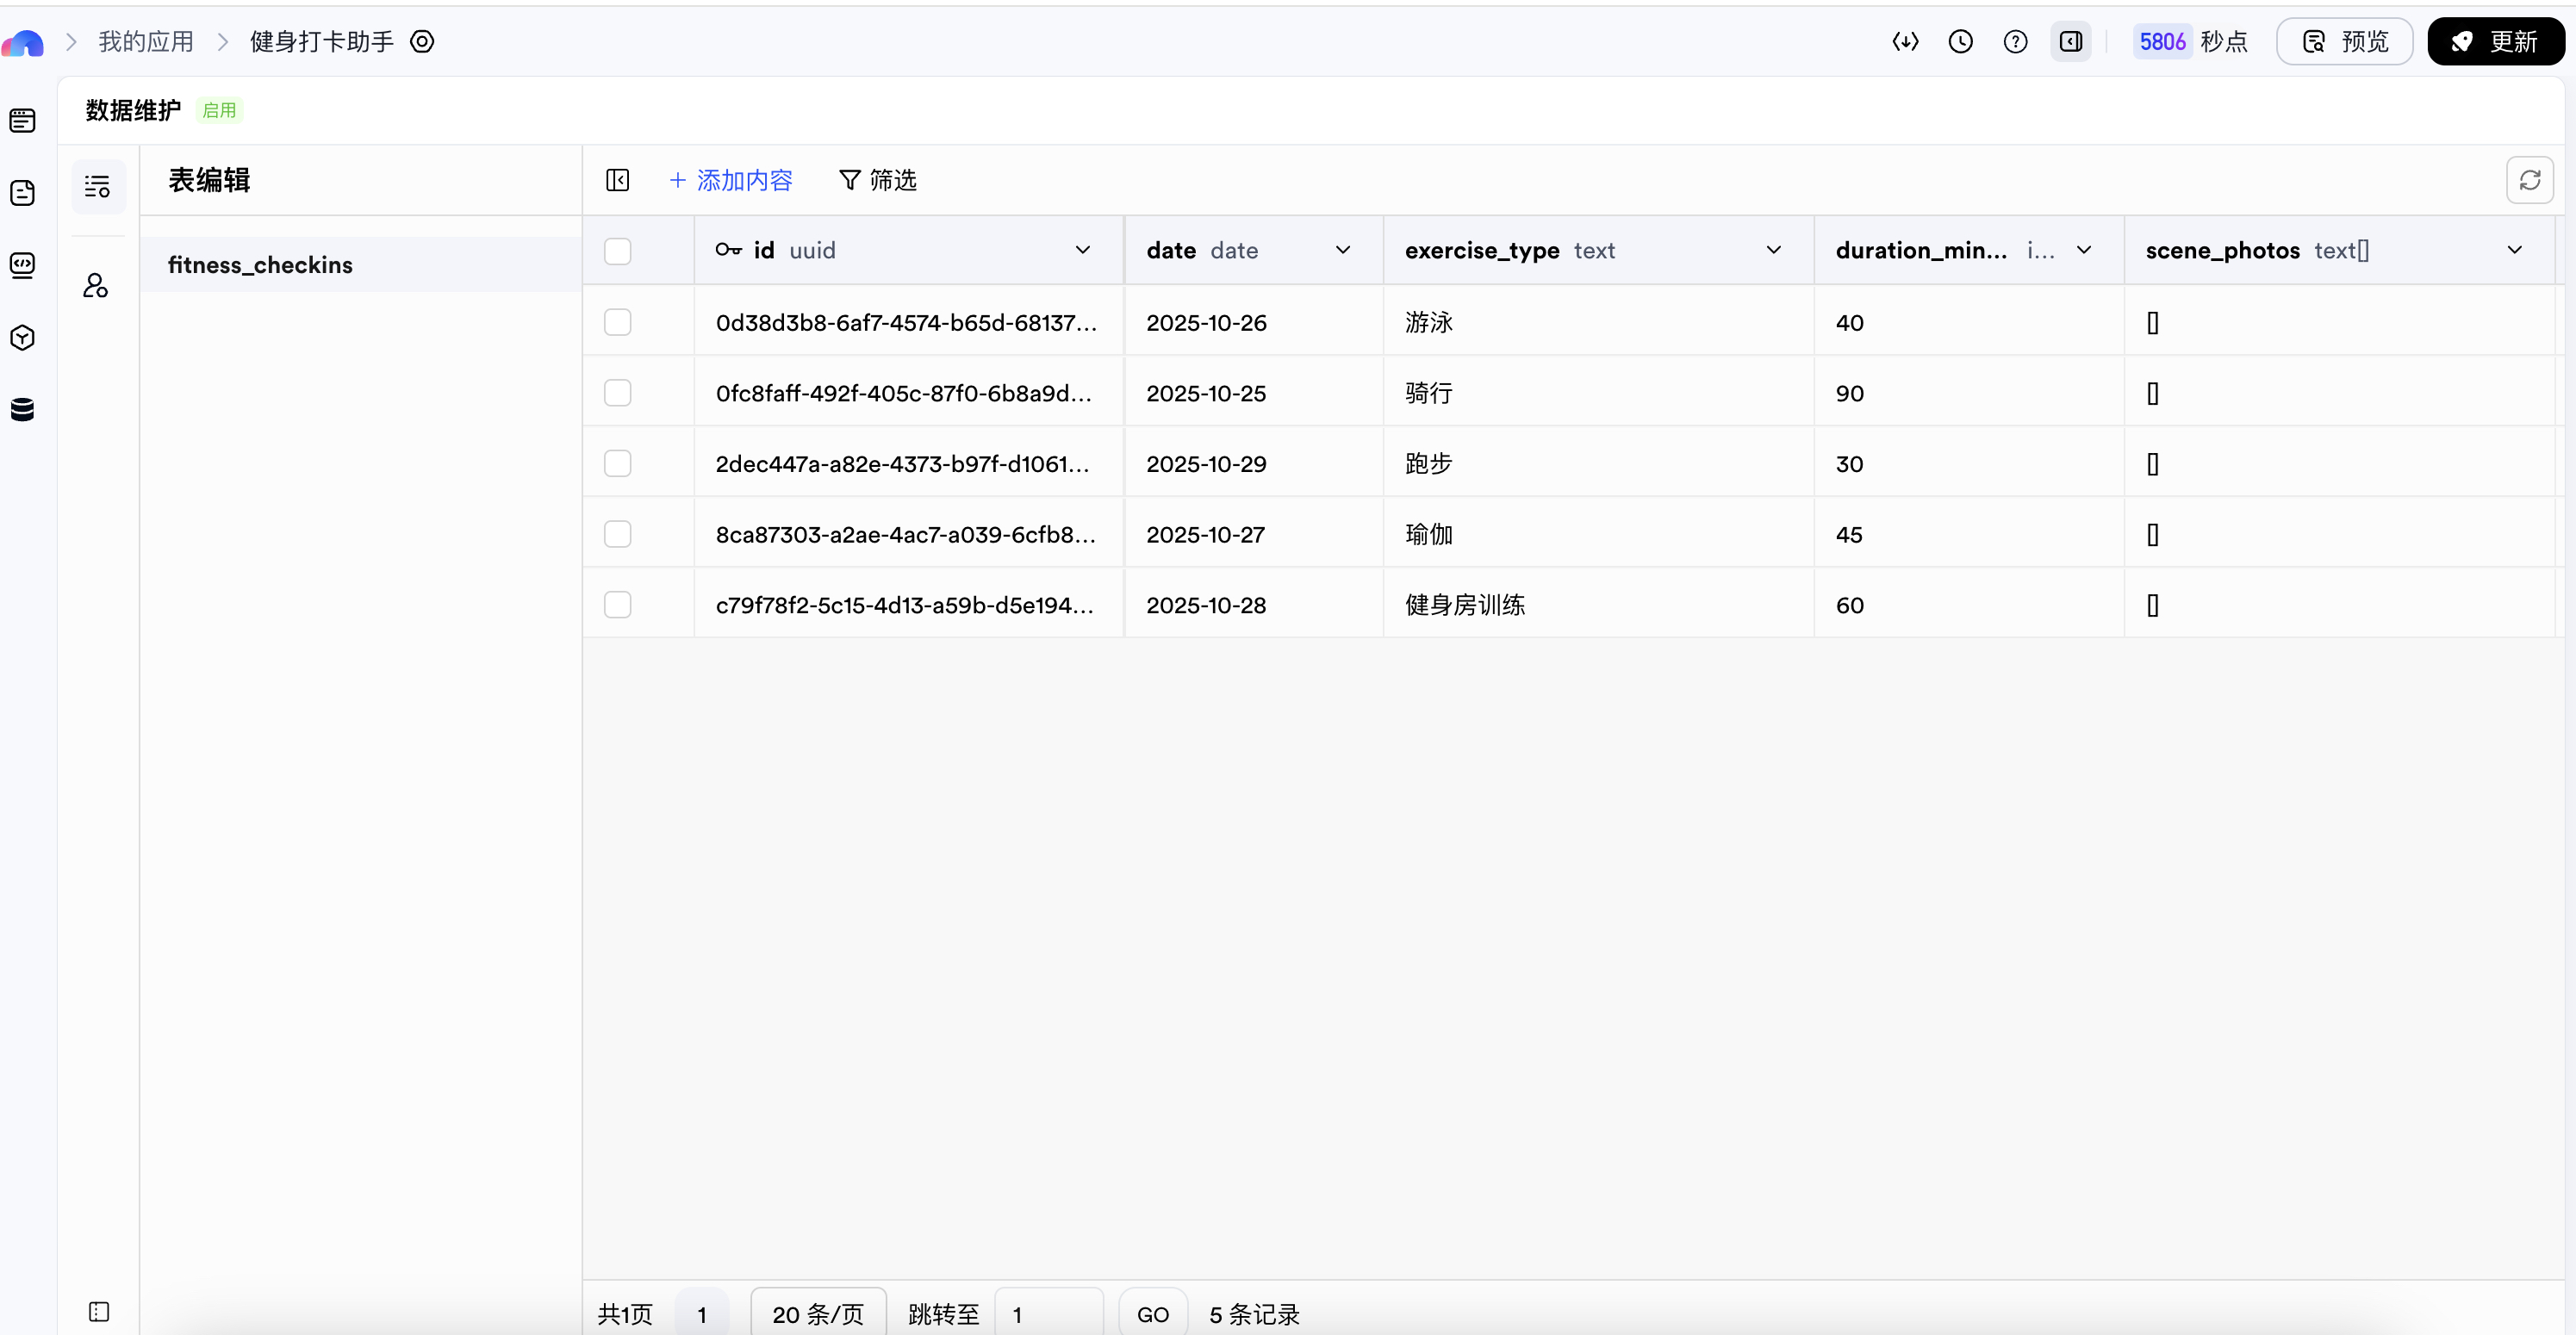Image resolution: width=2576 pixels, height=1335 pixels.
Task: Expand the exercise_type column dropdown
Action: (1773, 250)
